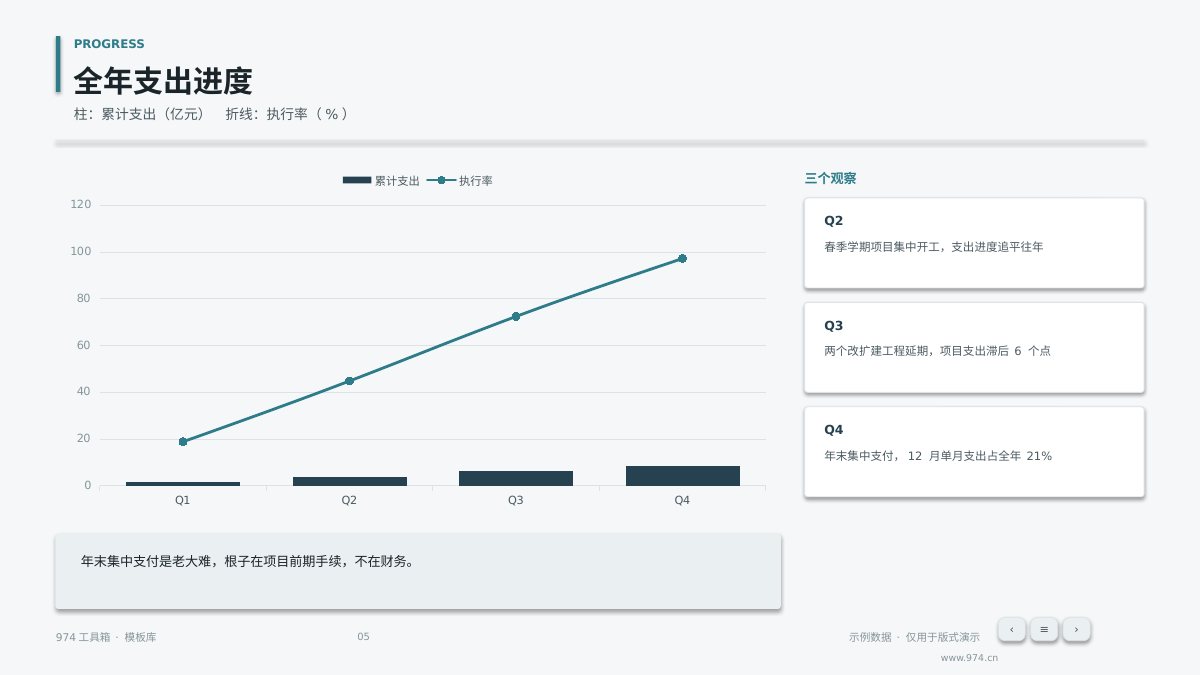Image resolution: width=1200 pixels, height=675 pixels.
Task: Click the y-axis label 120
Action: (81, 205)
